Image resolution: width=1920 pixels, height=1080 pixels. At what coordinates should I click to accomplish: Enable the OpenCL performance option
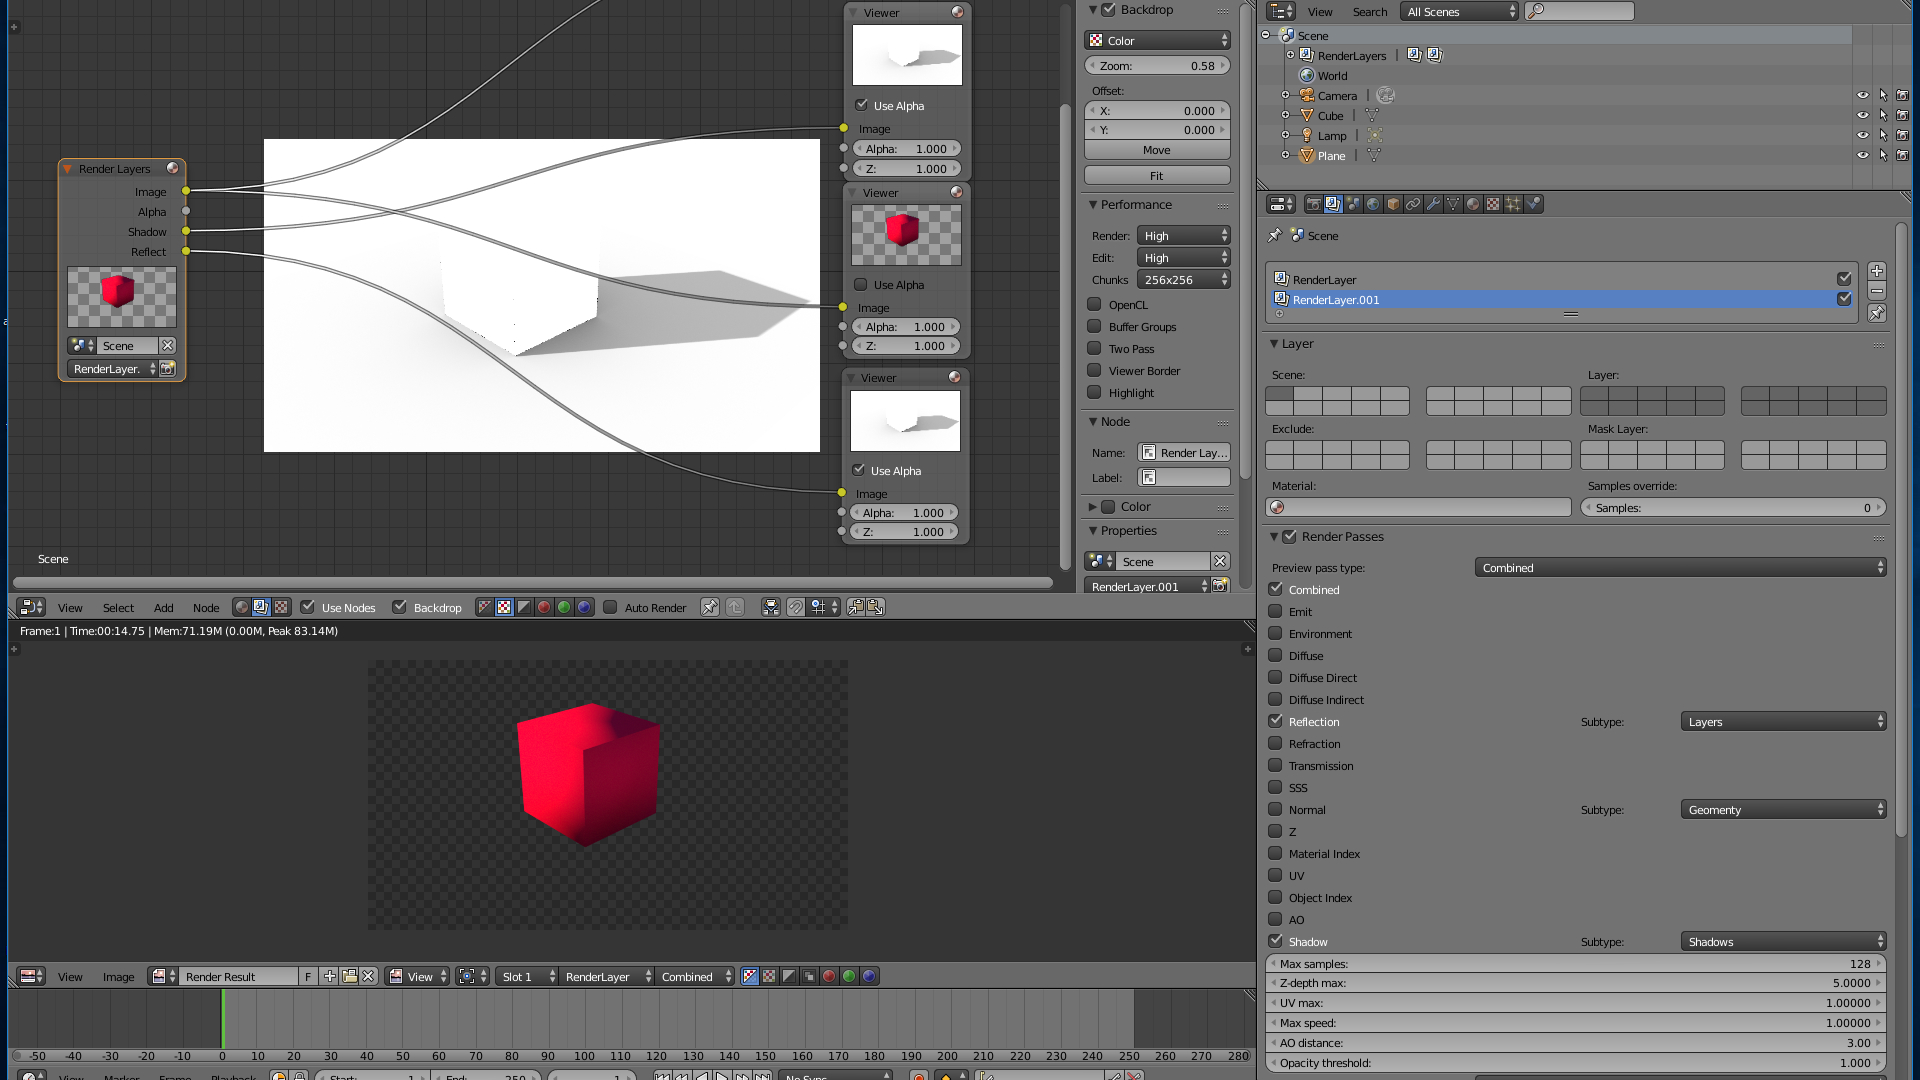(1095, 305)
